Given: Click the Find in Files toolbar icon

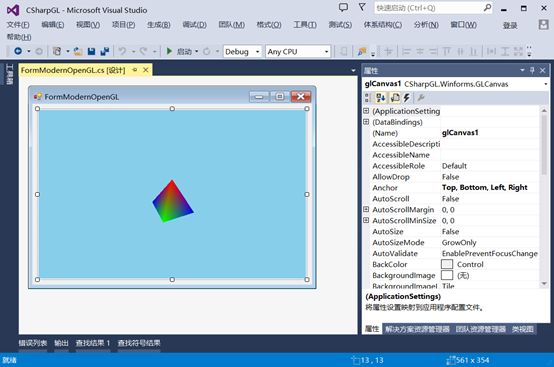Looking at the screenshot, I should point(362,52).
